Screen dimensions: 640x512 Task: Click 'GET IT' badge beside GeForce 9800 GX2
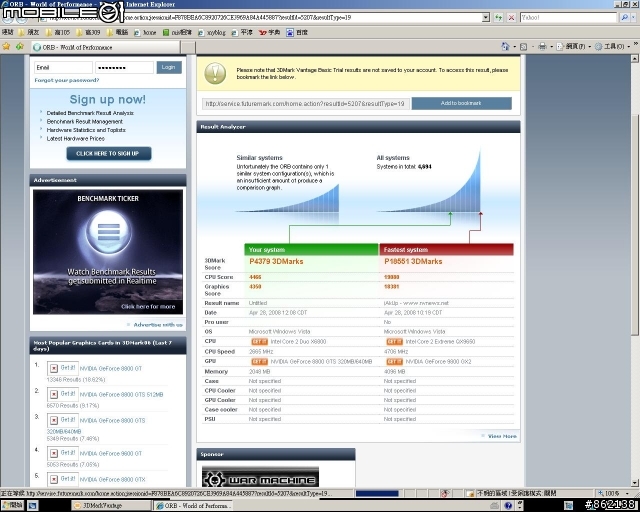tap(394, 361)
